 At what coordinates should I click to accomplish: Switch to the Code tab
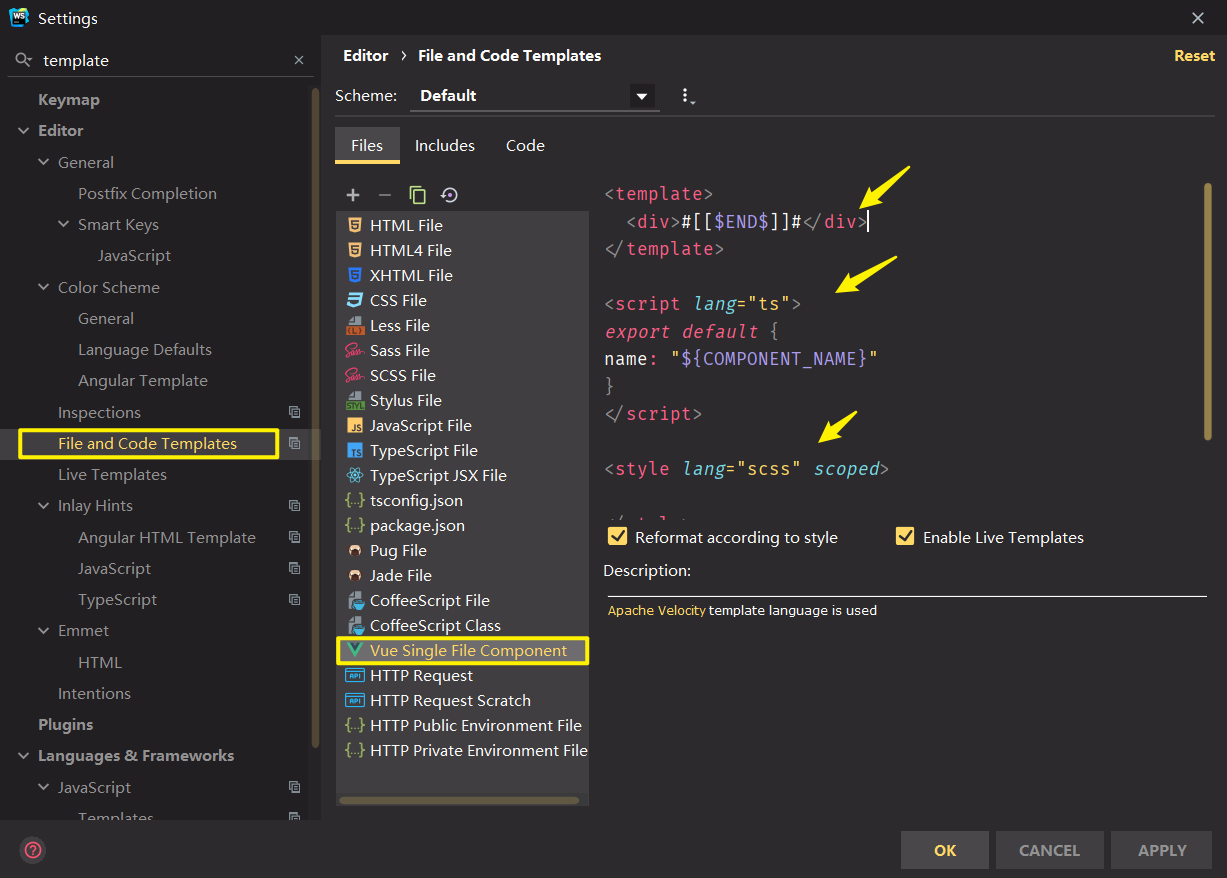pyautogui.click(x=525, y=145)
